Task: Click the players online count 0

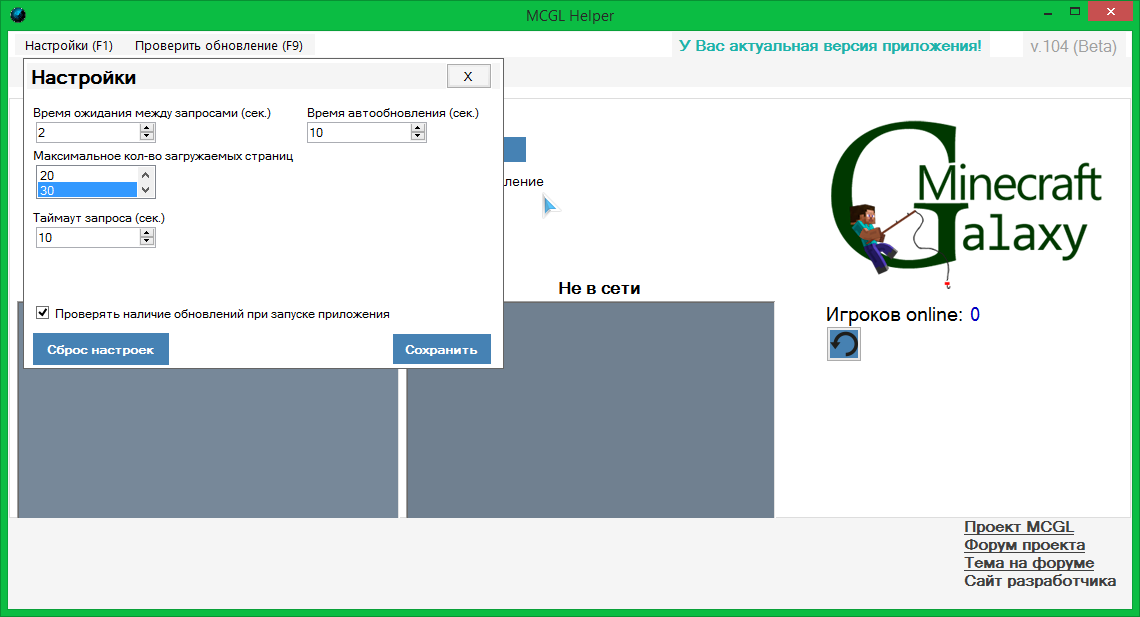Action: 975,315
